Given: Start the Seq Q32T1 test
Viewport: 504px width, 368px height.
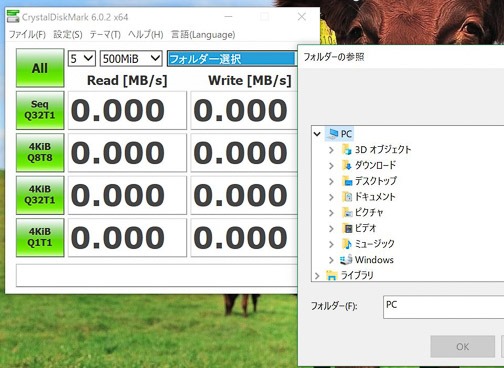Looking at the screenshot, I should [40, 110].
